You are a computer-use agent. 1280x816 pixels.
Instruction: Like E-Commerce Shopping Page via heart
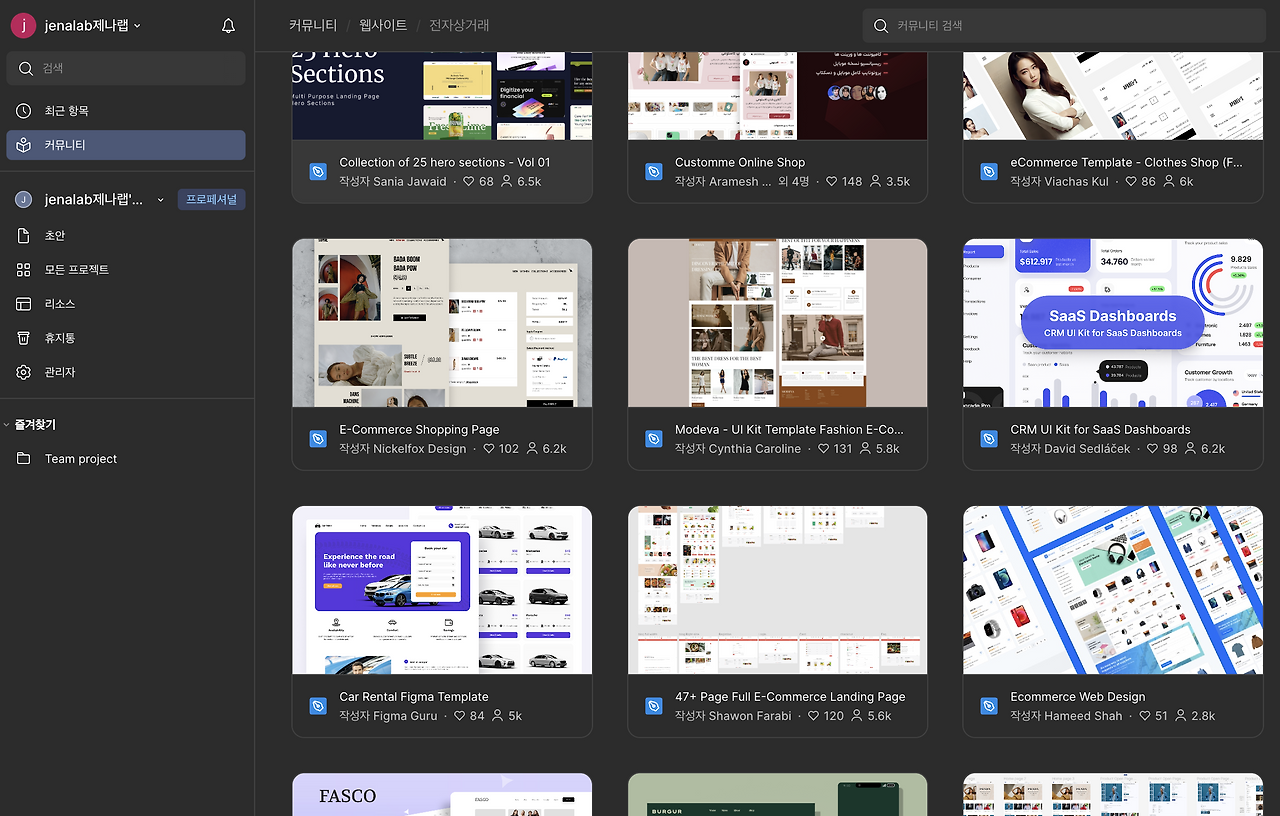click(489, 449)
